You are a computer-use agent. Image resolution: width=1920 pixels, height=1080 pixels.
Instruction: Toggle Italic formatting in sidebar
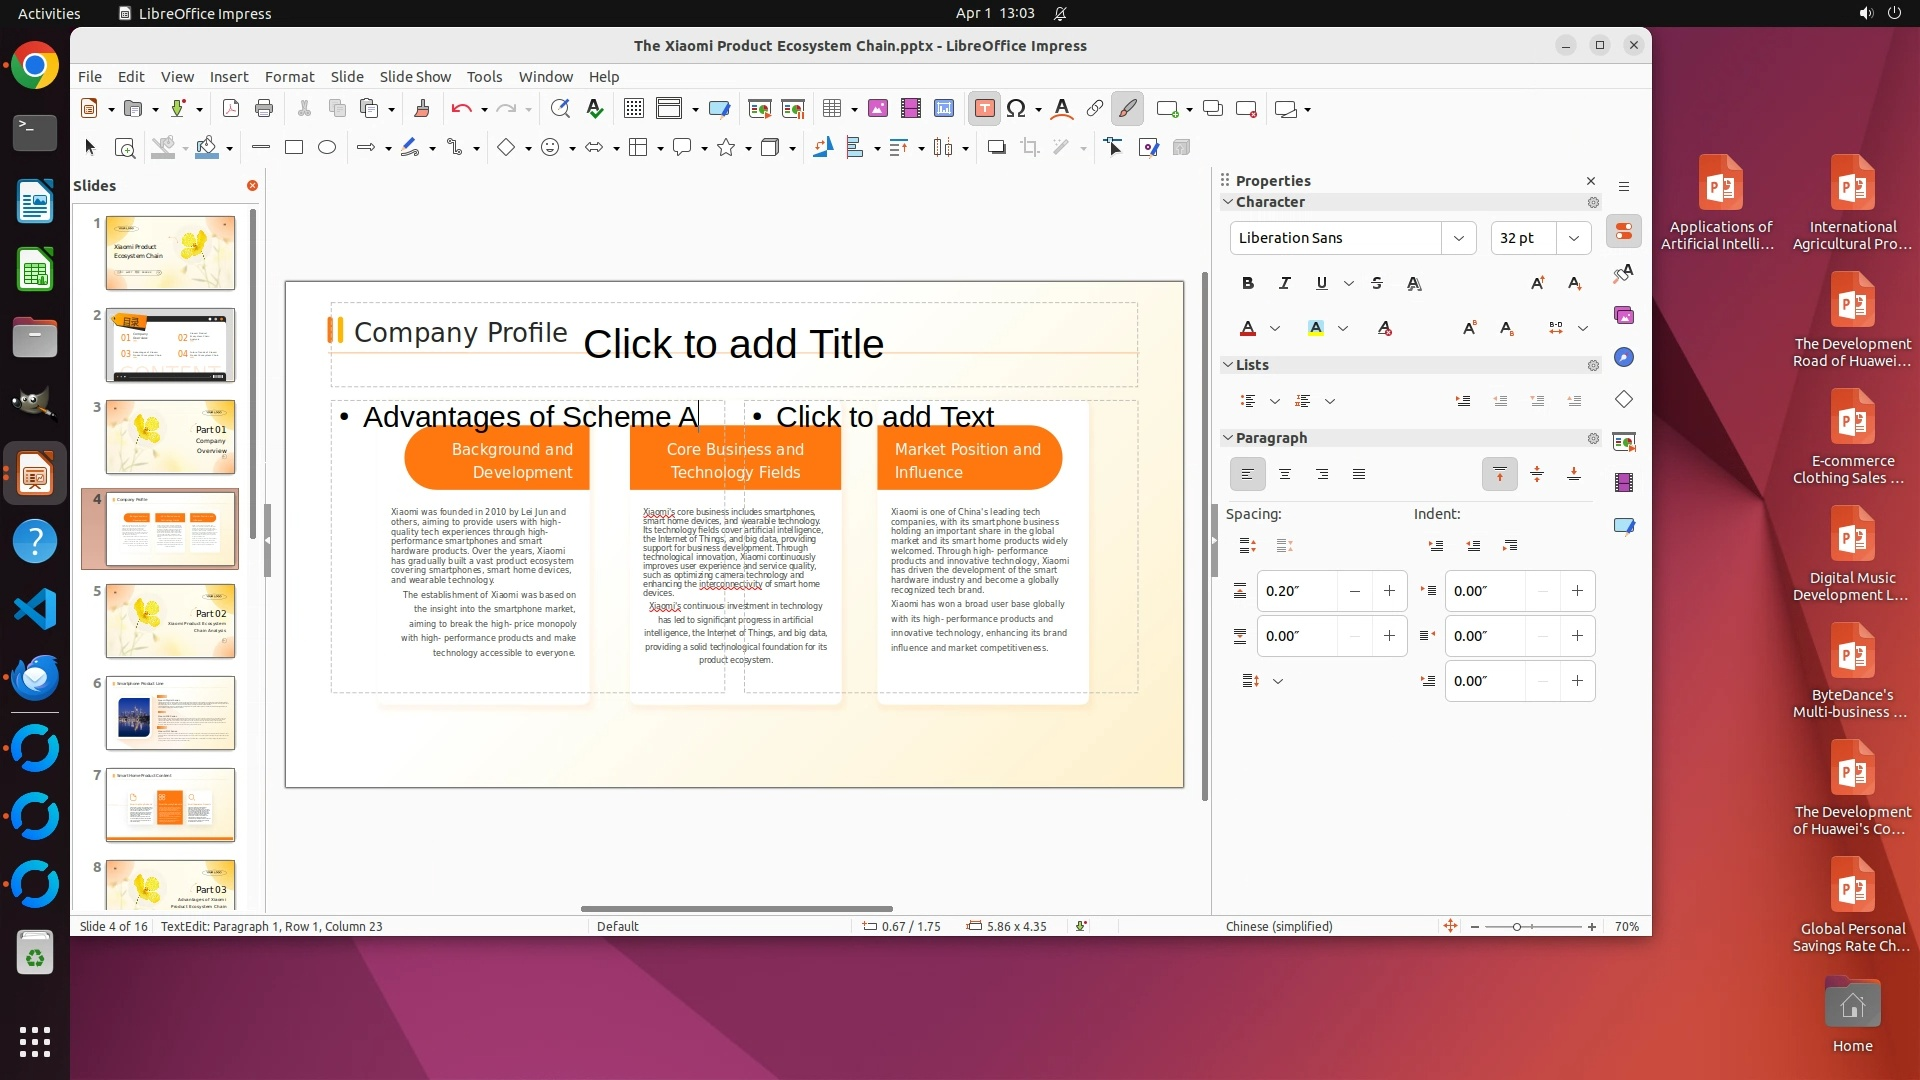1285,284
